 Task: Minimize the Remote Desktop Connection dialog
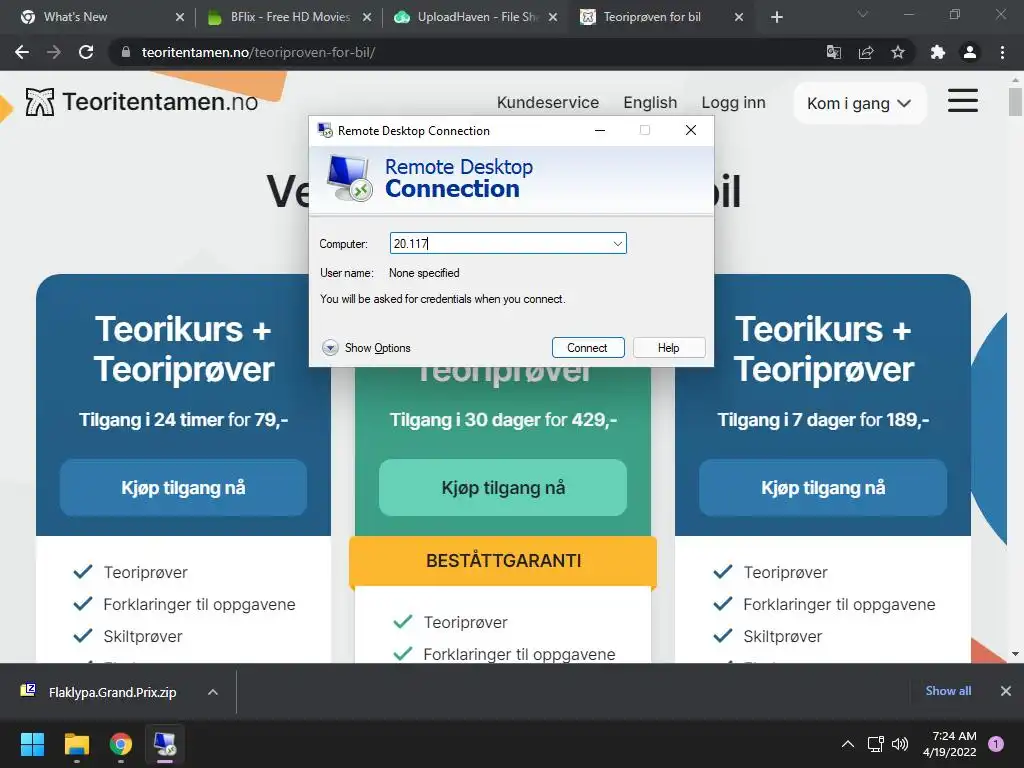click(x=600, y=131)
